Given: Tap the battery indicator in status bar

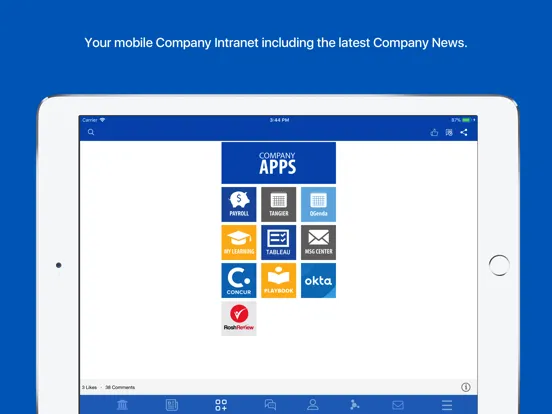Looking at the screenshot, I should (x=467, y=120).
